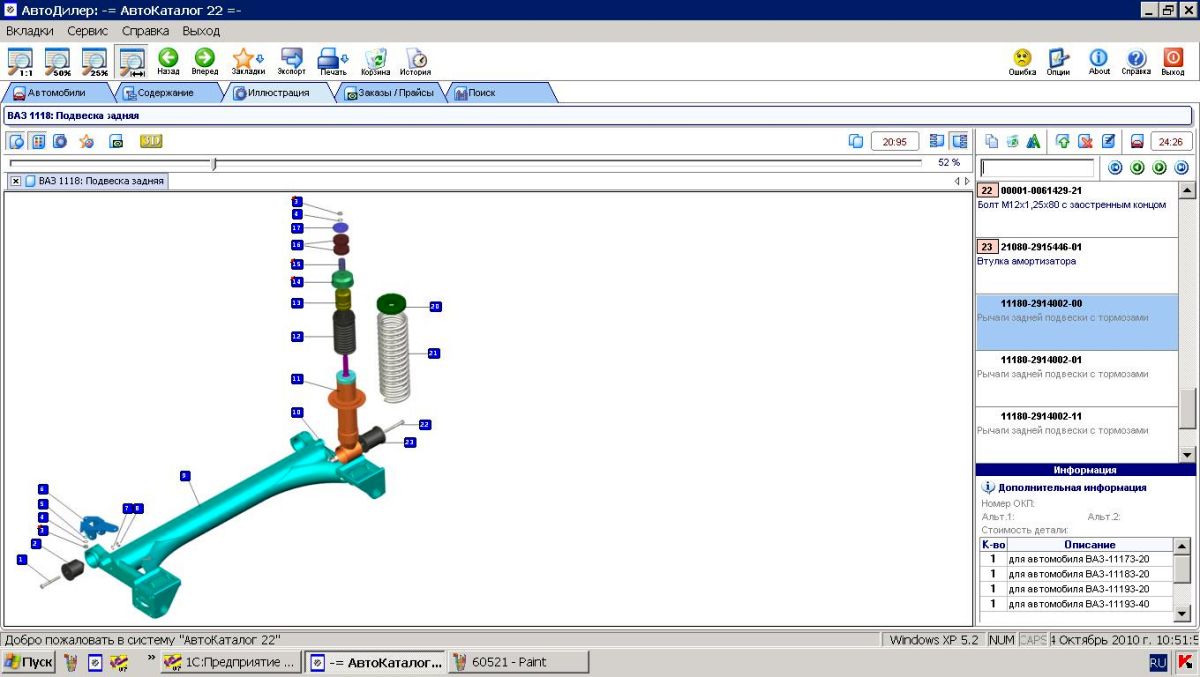Viewport: 1200px width, 677px height.
Task: Select part 22 Болт М12х1,25х80 in list
Action: (1077, 209)
